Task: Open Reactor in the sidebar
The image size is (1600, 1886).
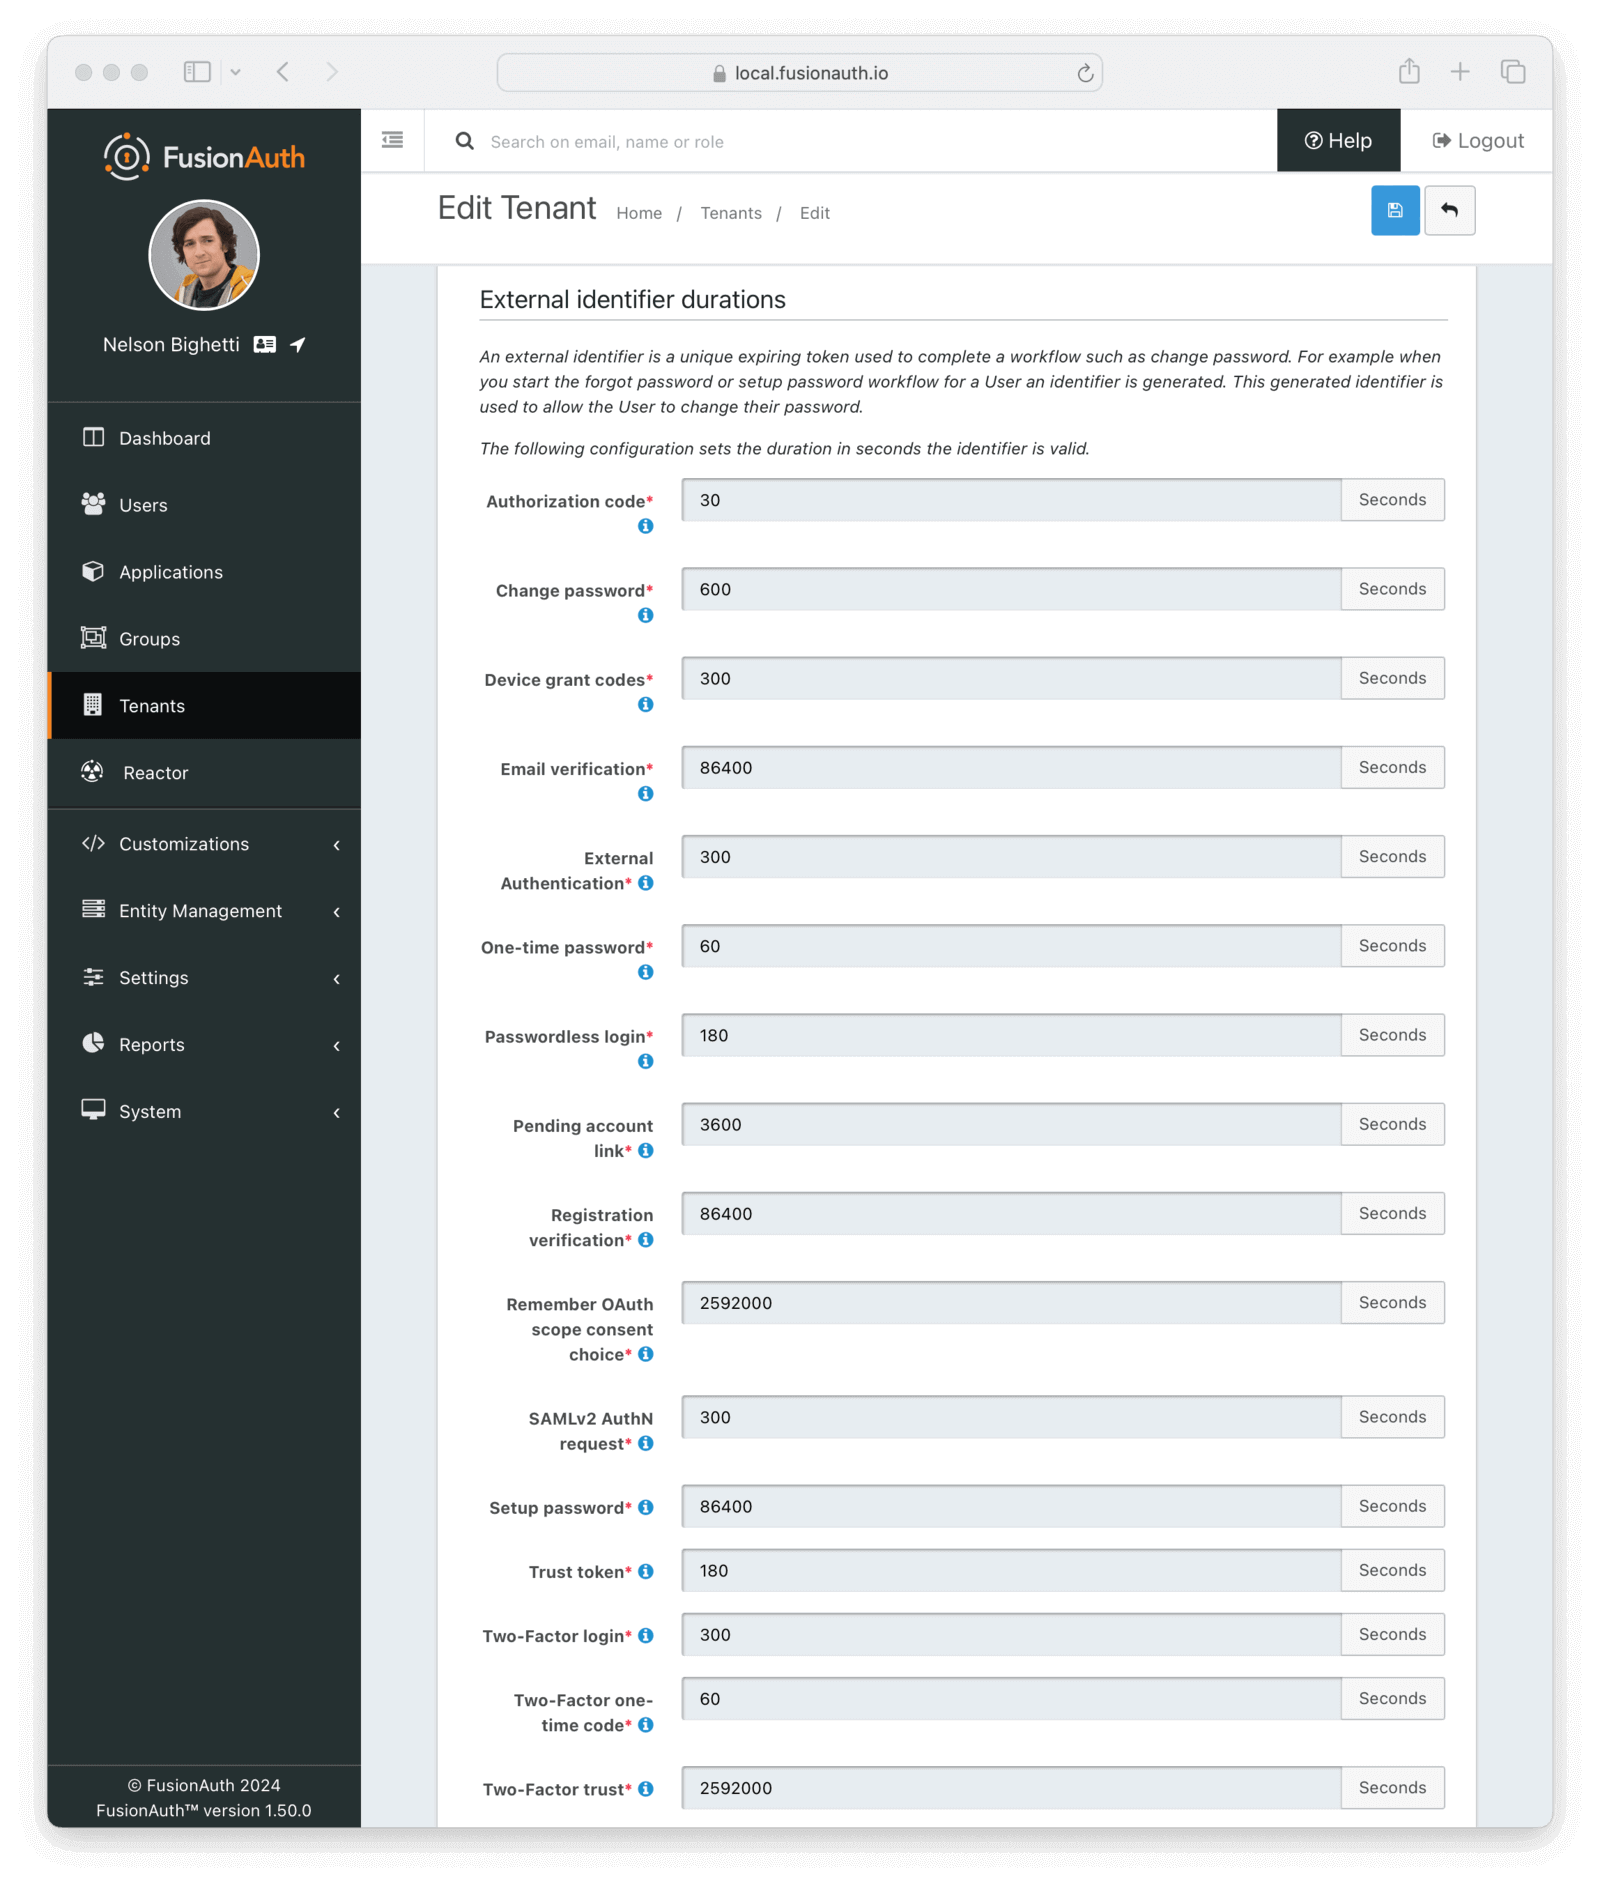Action: click(x=204, y=773)
